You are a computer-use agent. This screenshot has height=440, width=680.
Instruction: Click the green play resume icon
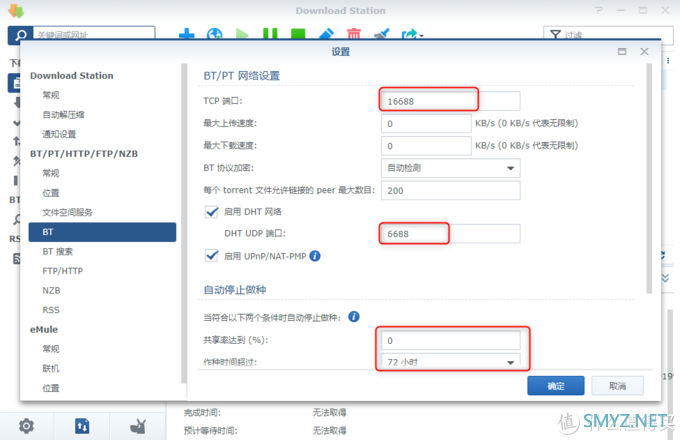242,34
